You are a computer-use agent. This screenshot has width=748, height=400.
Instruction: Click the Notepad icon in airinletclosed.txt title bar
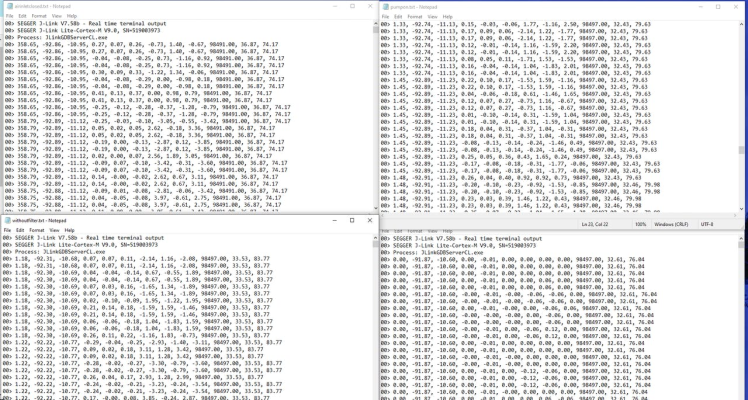10,6
